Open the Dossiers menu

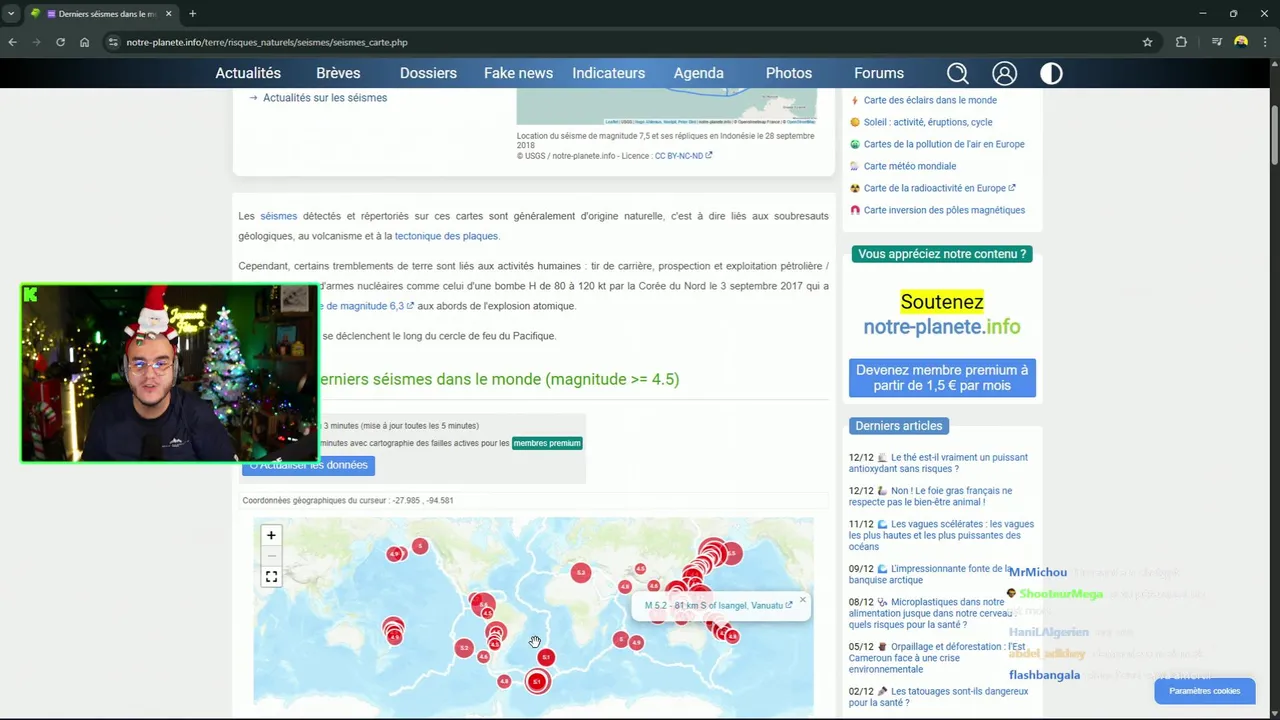(x=428, y=73)
